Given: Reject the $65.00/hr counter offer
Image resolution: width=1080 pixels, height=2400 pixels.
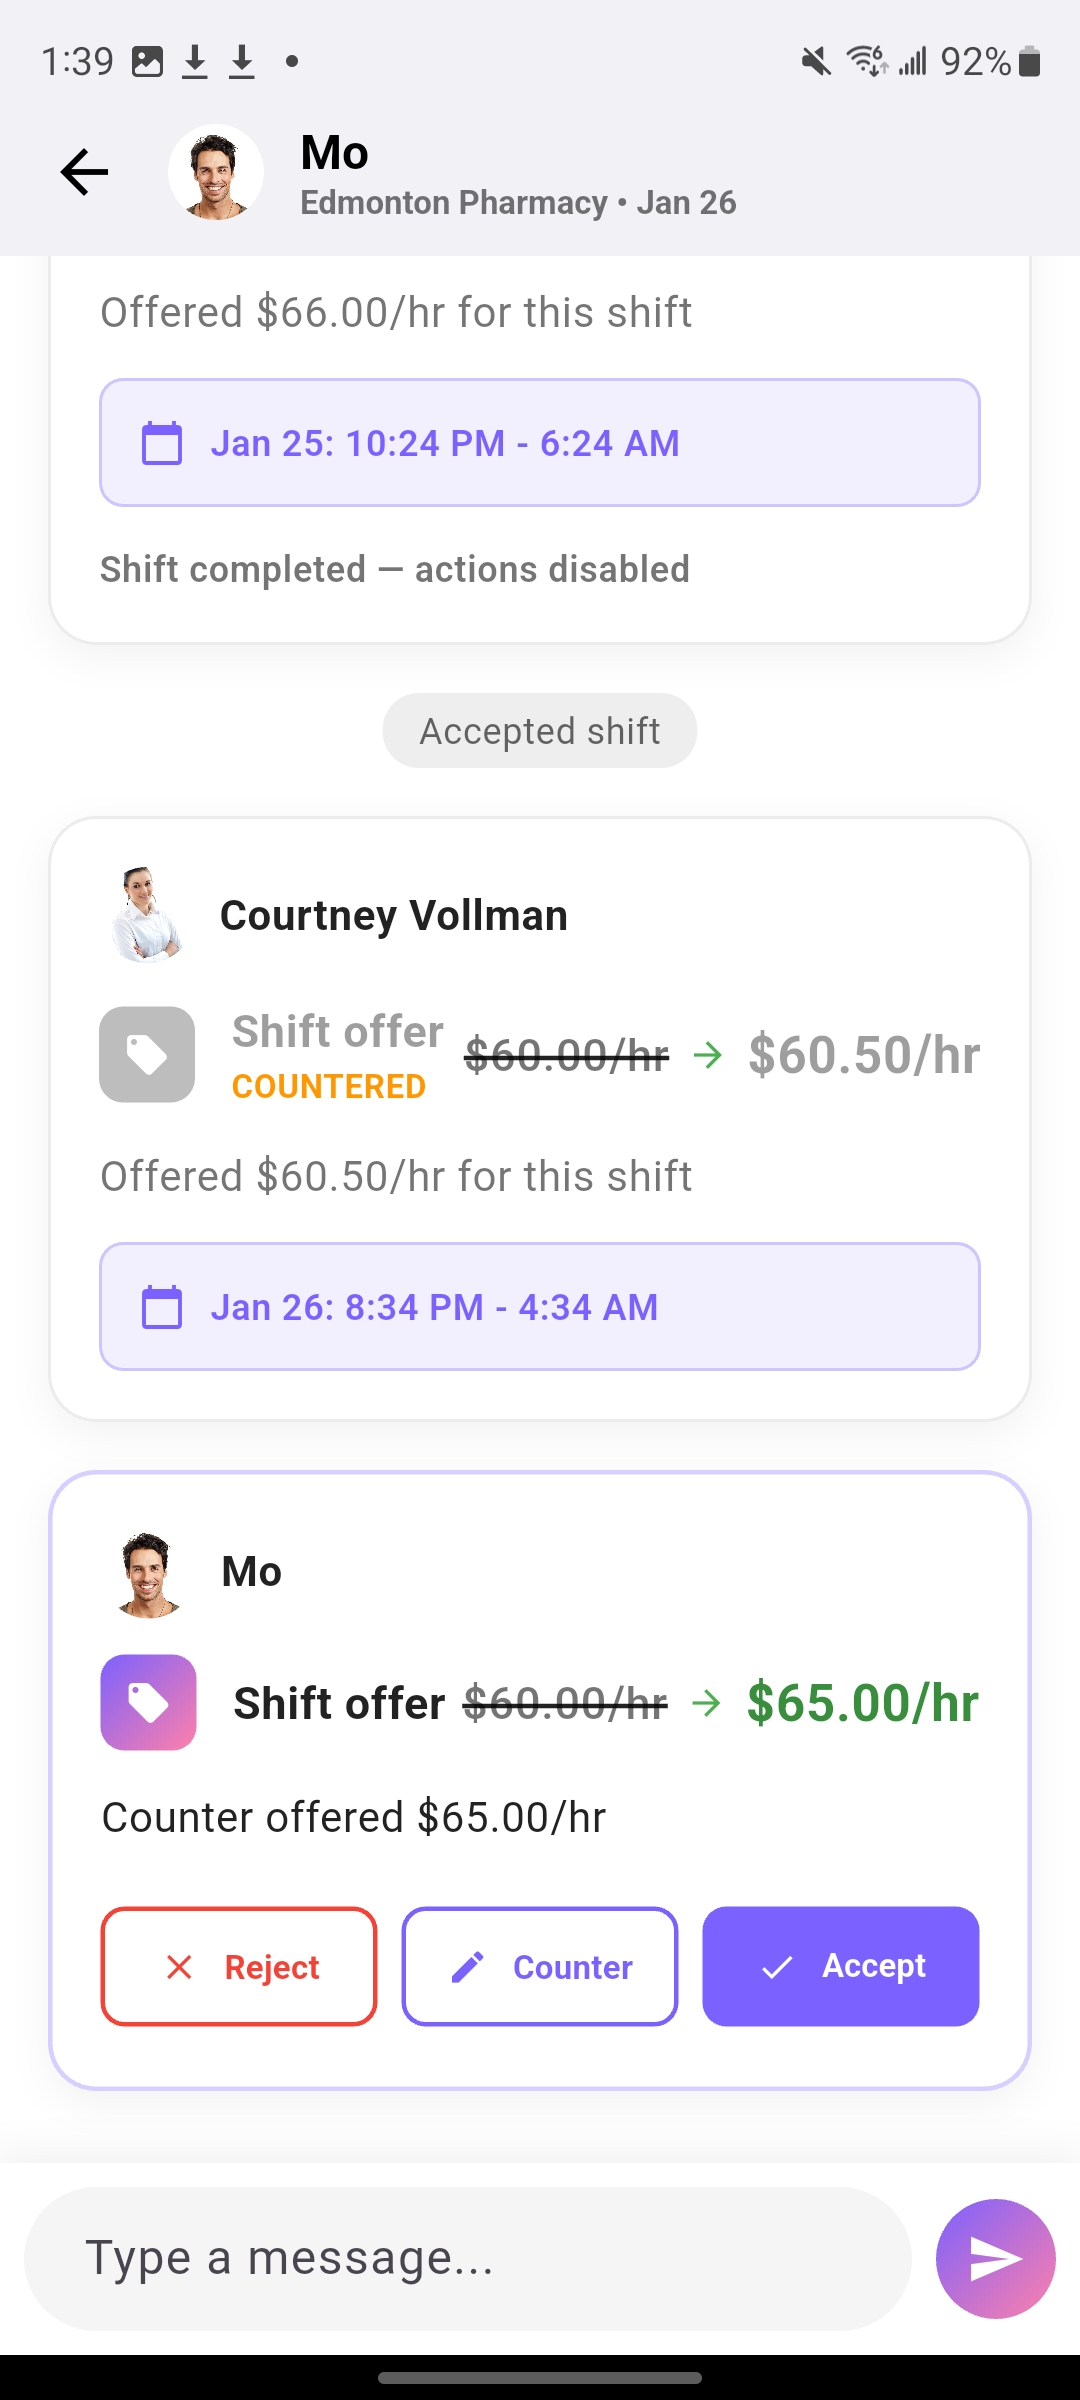Looking at the screenshot, I should (x=238, y=1966).
